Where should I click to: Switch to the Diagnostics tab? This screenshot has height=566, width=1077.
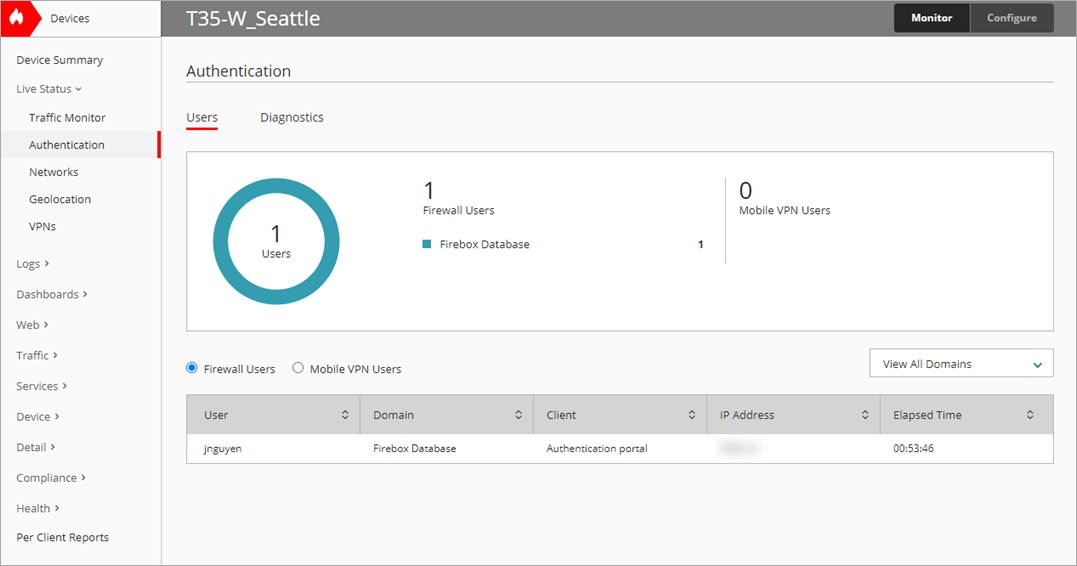click(x=292, y=117)
